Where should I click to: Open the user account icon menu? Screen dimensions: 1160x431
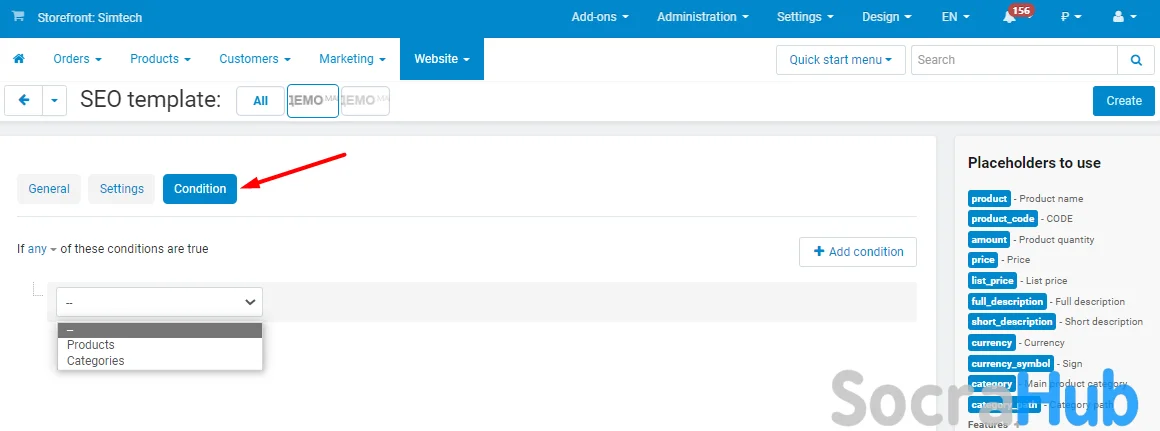tap(1124, 17)
